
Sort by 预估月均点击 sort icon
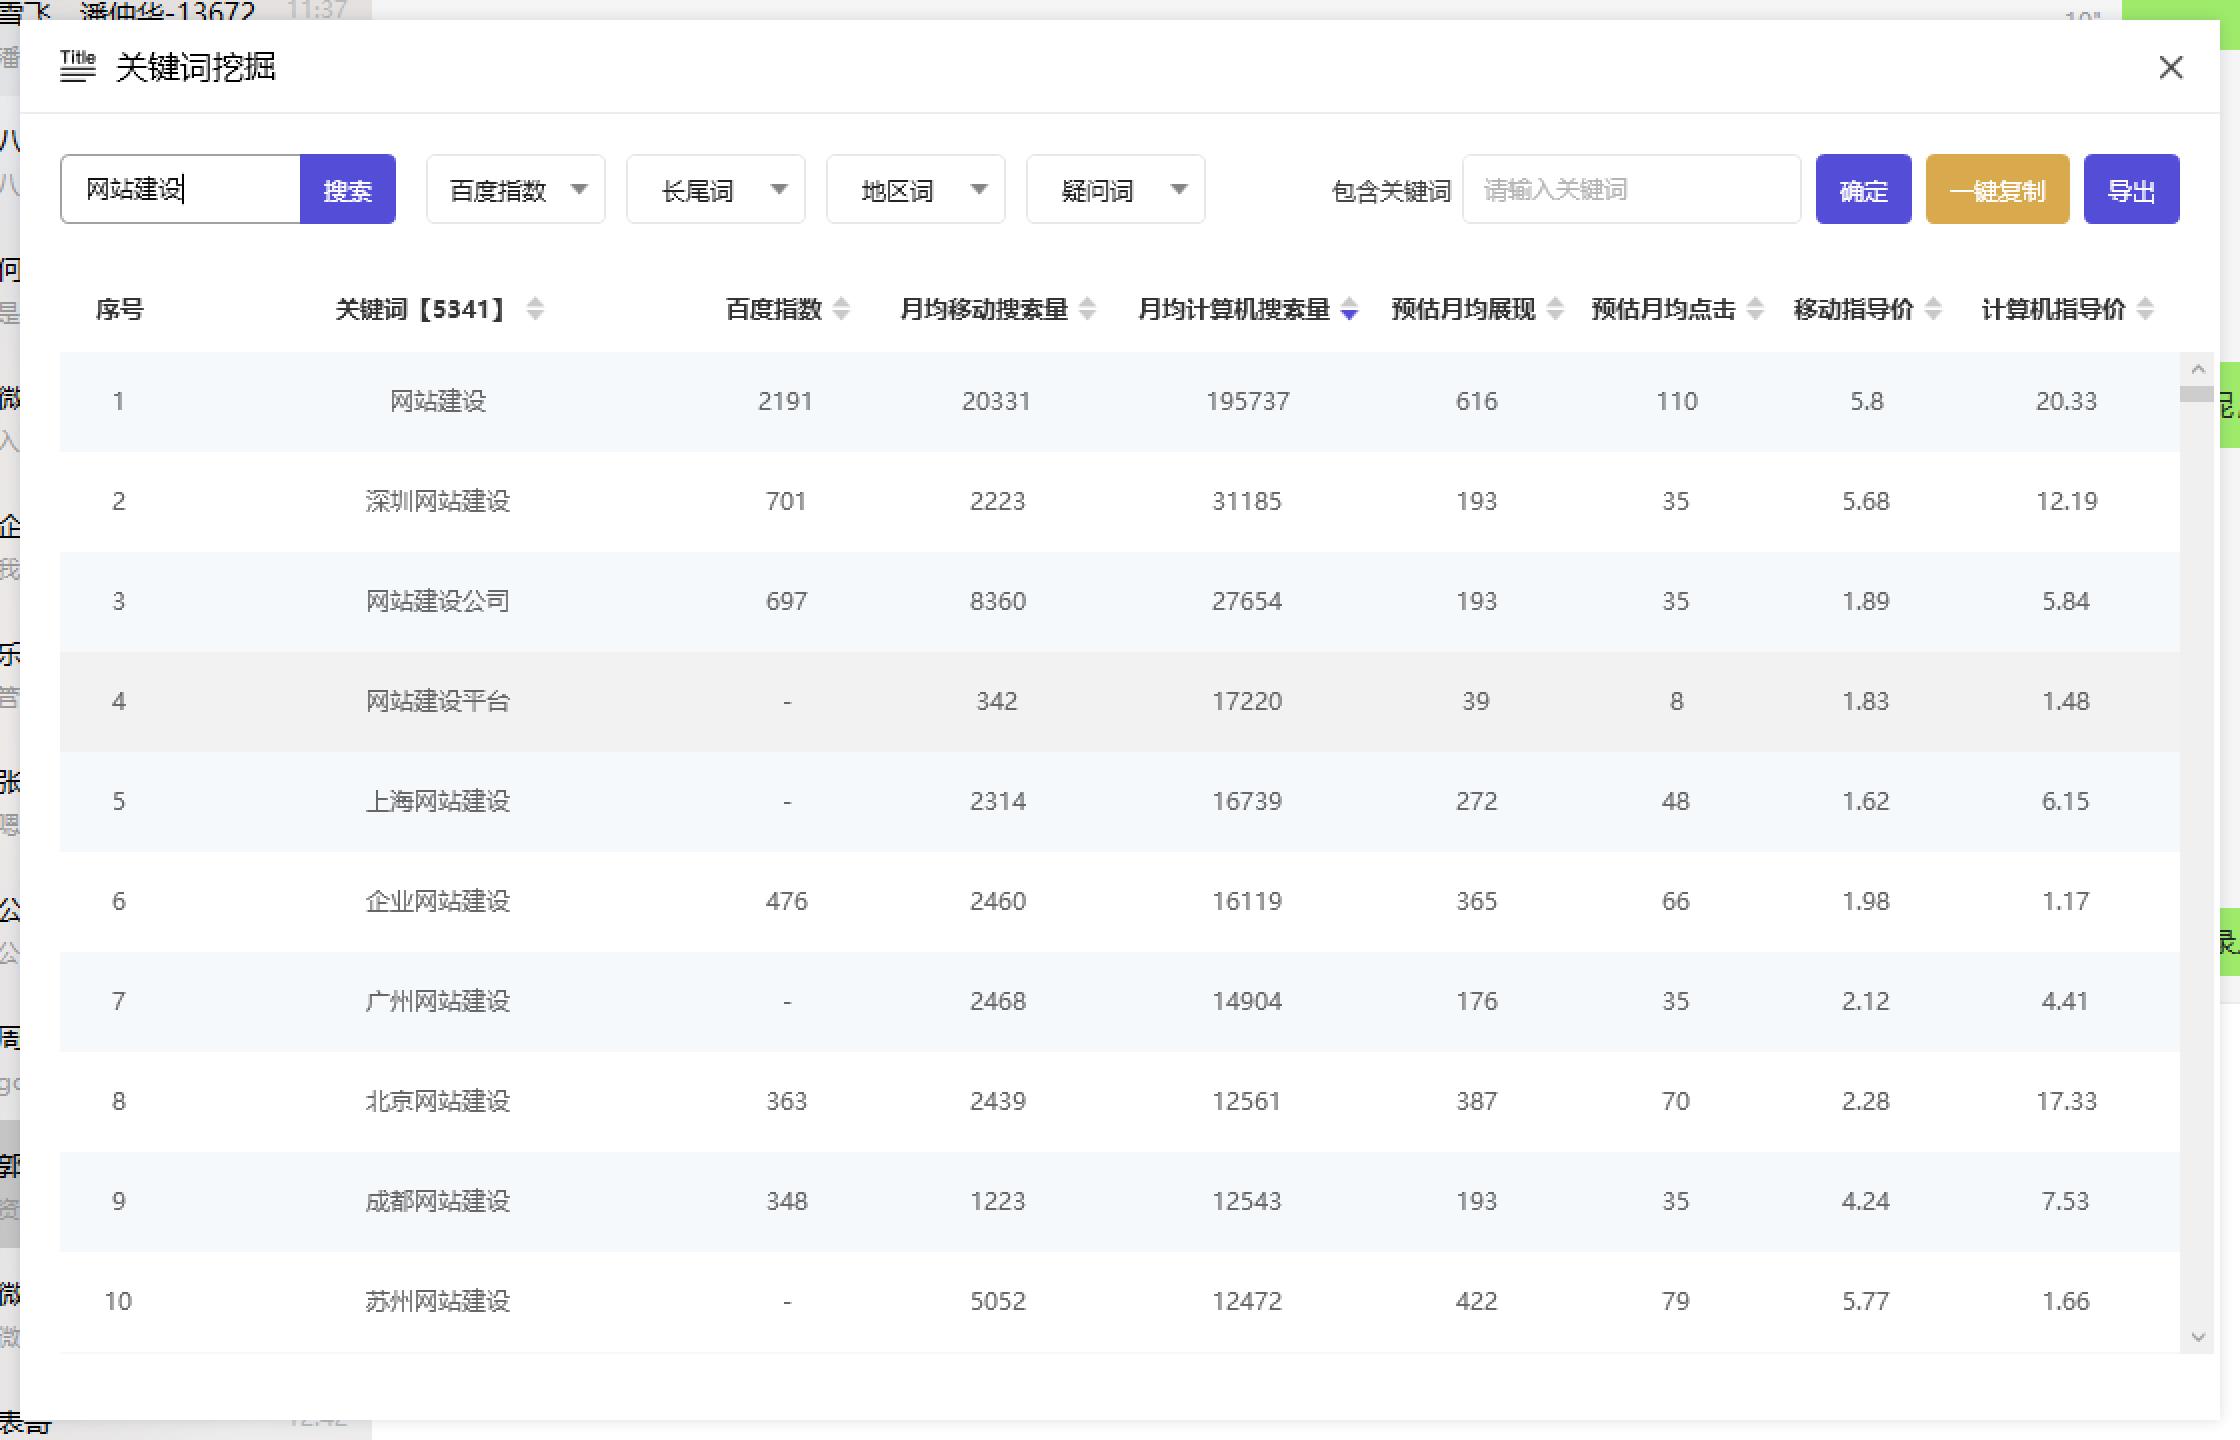click(1755, 309)
